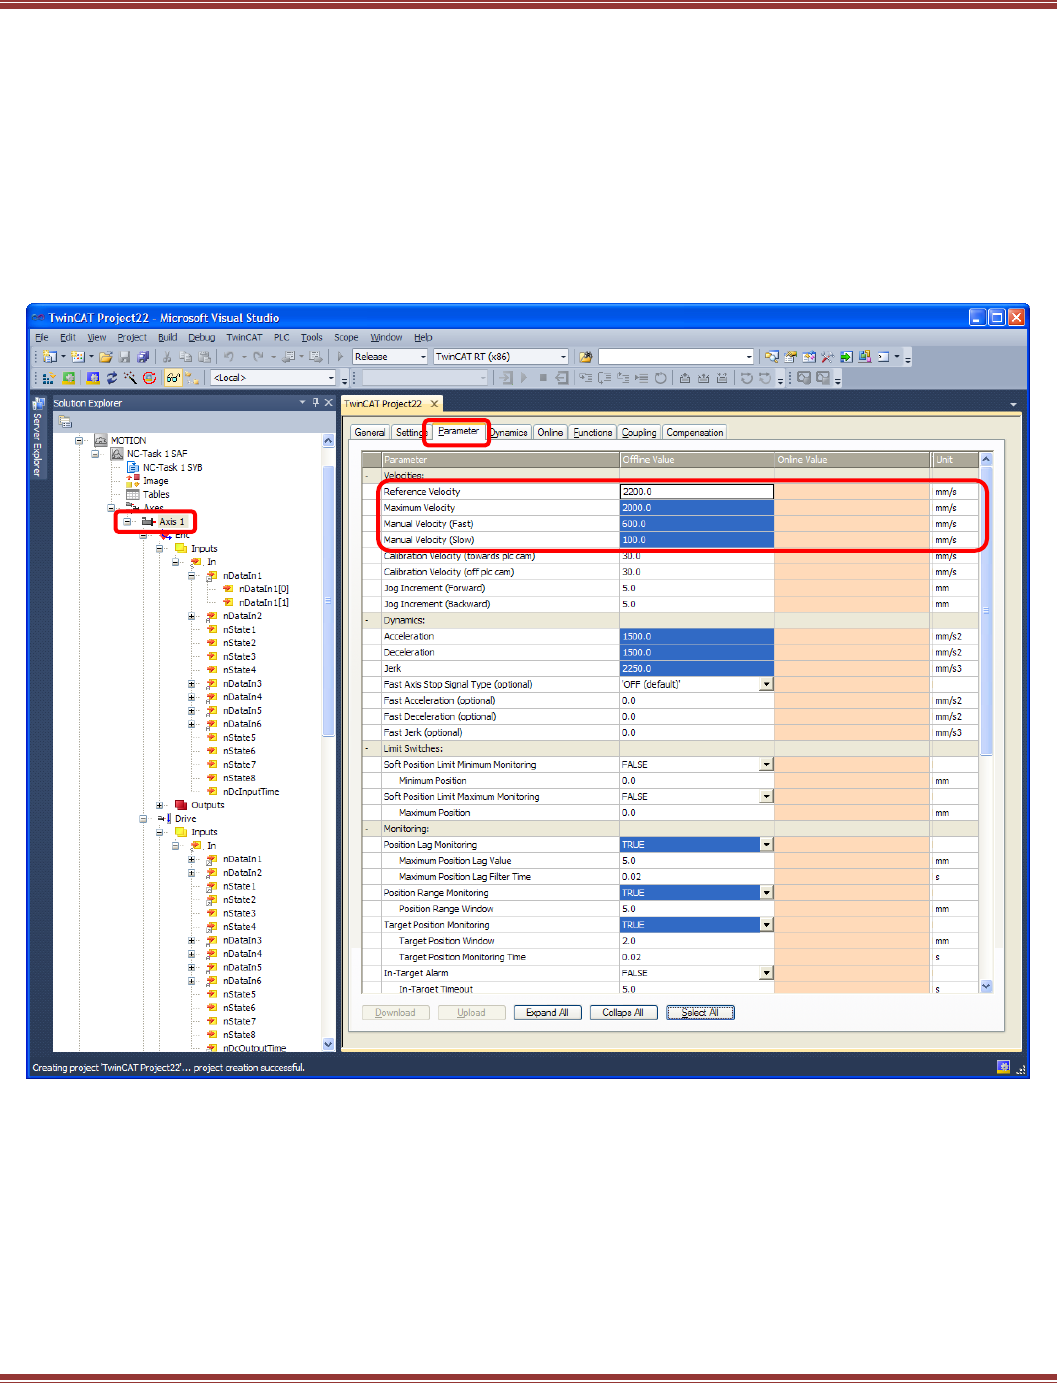Click the Toolbox wrench icon in toolbar
1057x1383 pixels.
tap(827, 357)
